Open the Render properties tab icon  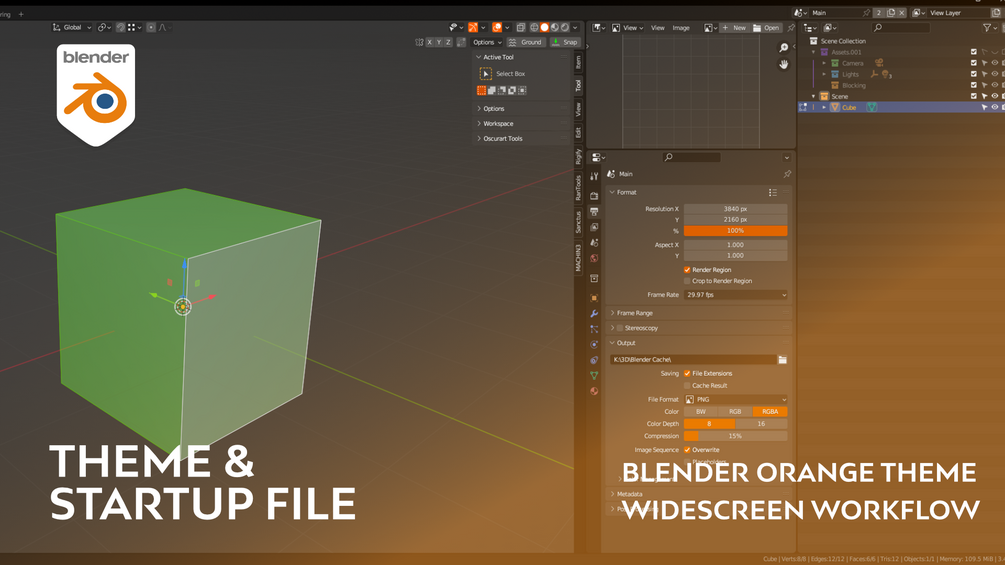click(x=594, y=195)
